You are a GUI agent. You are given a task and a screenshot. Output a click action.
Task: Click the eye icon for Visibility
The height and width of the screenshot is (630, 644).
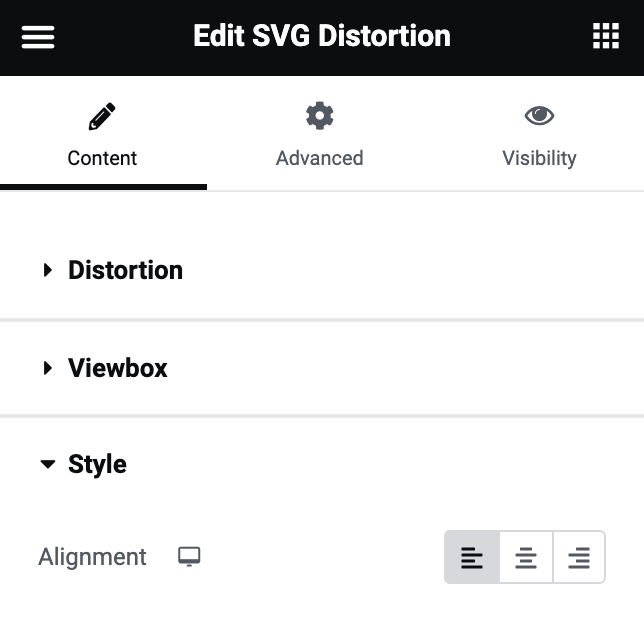click(x=539, y=116)
